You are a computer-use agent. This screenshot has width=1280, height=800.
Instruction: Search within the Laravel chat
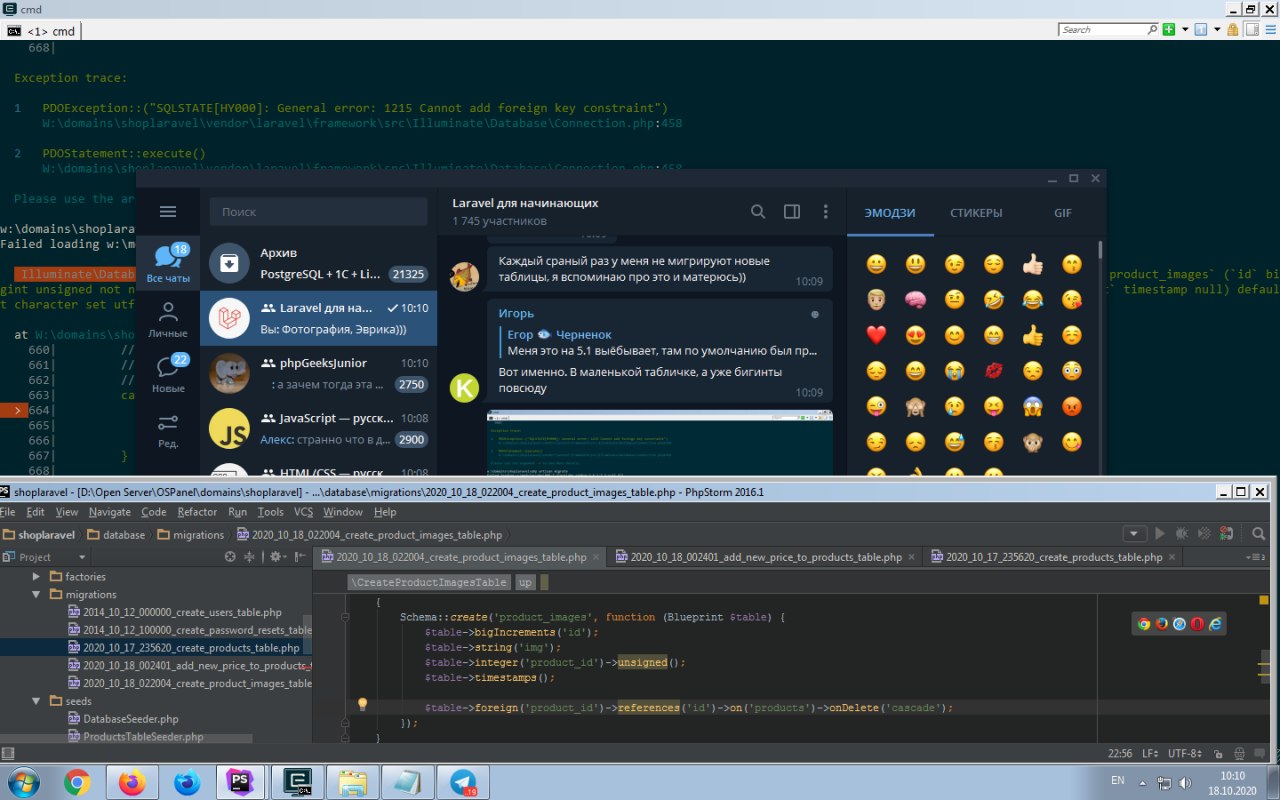point(758,211)
